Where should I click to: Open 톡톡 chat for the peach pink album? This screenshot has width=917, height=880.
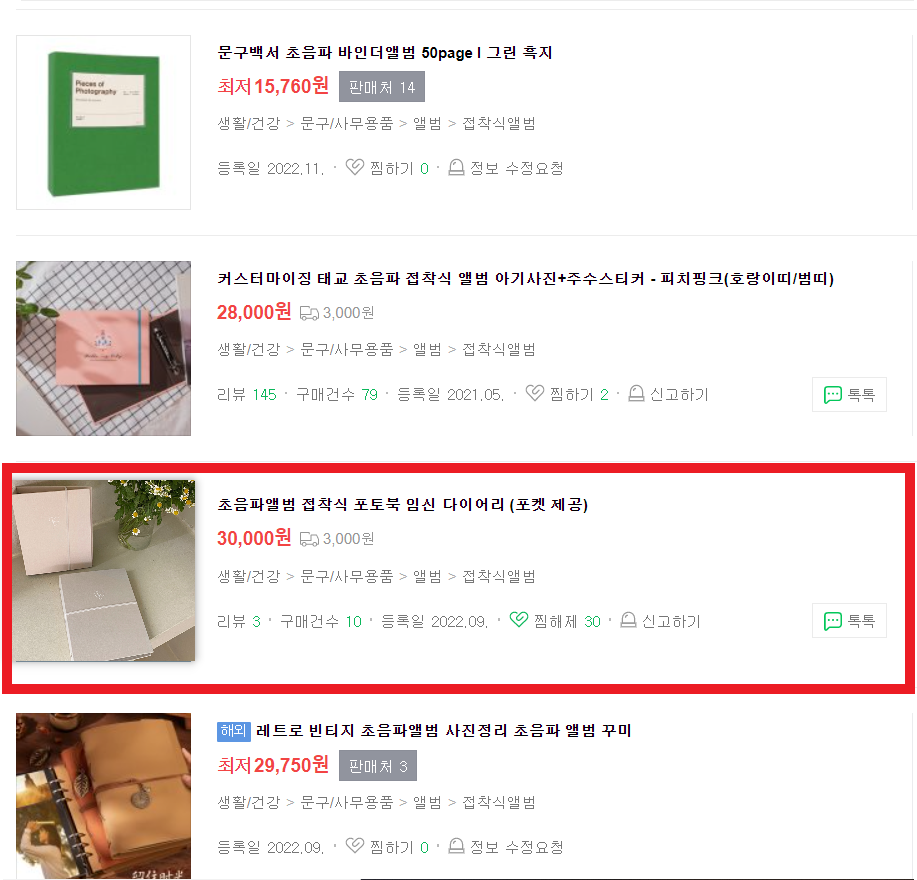(849, 395)
